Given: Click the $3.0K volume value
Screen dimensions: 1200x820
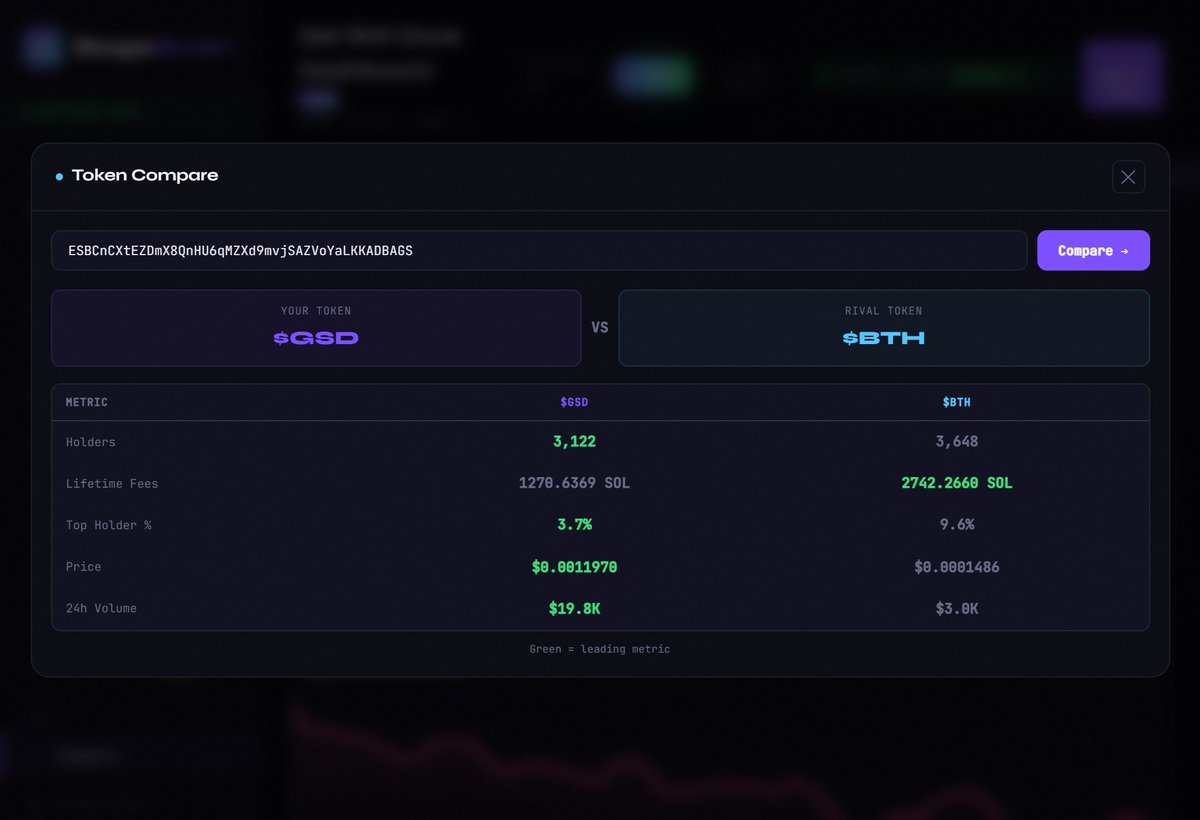Looking at the screenshot, I should pos(956,608).
